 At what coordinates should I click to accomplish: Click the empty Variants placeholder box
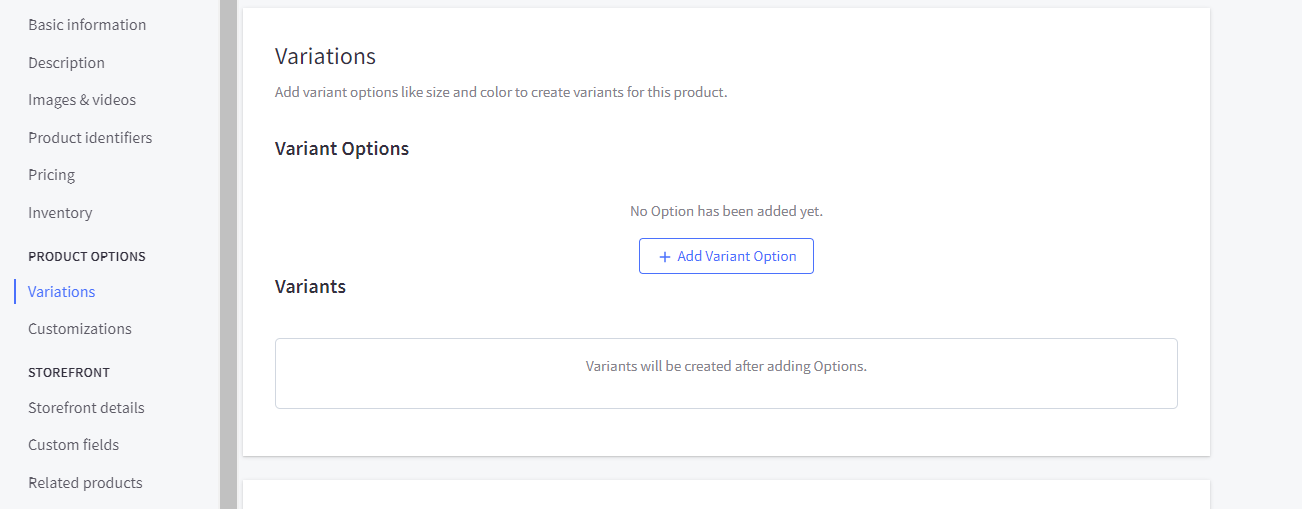[726, 373]
